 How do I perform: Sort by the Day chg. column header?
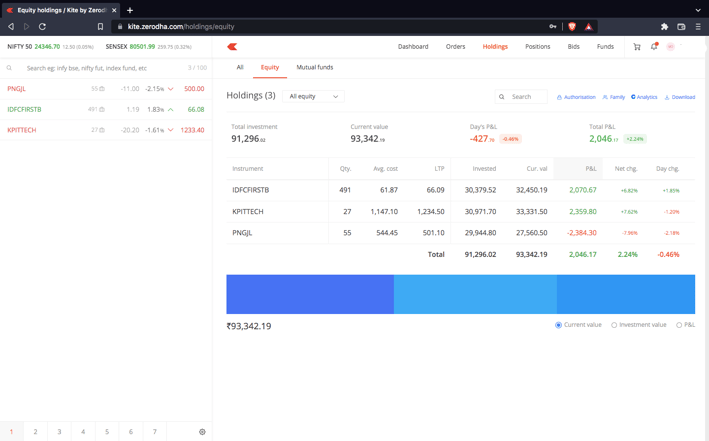667,169
